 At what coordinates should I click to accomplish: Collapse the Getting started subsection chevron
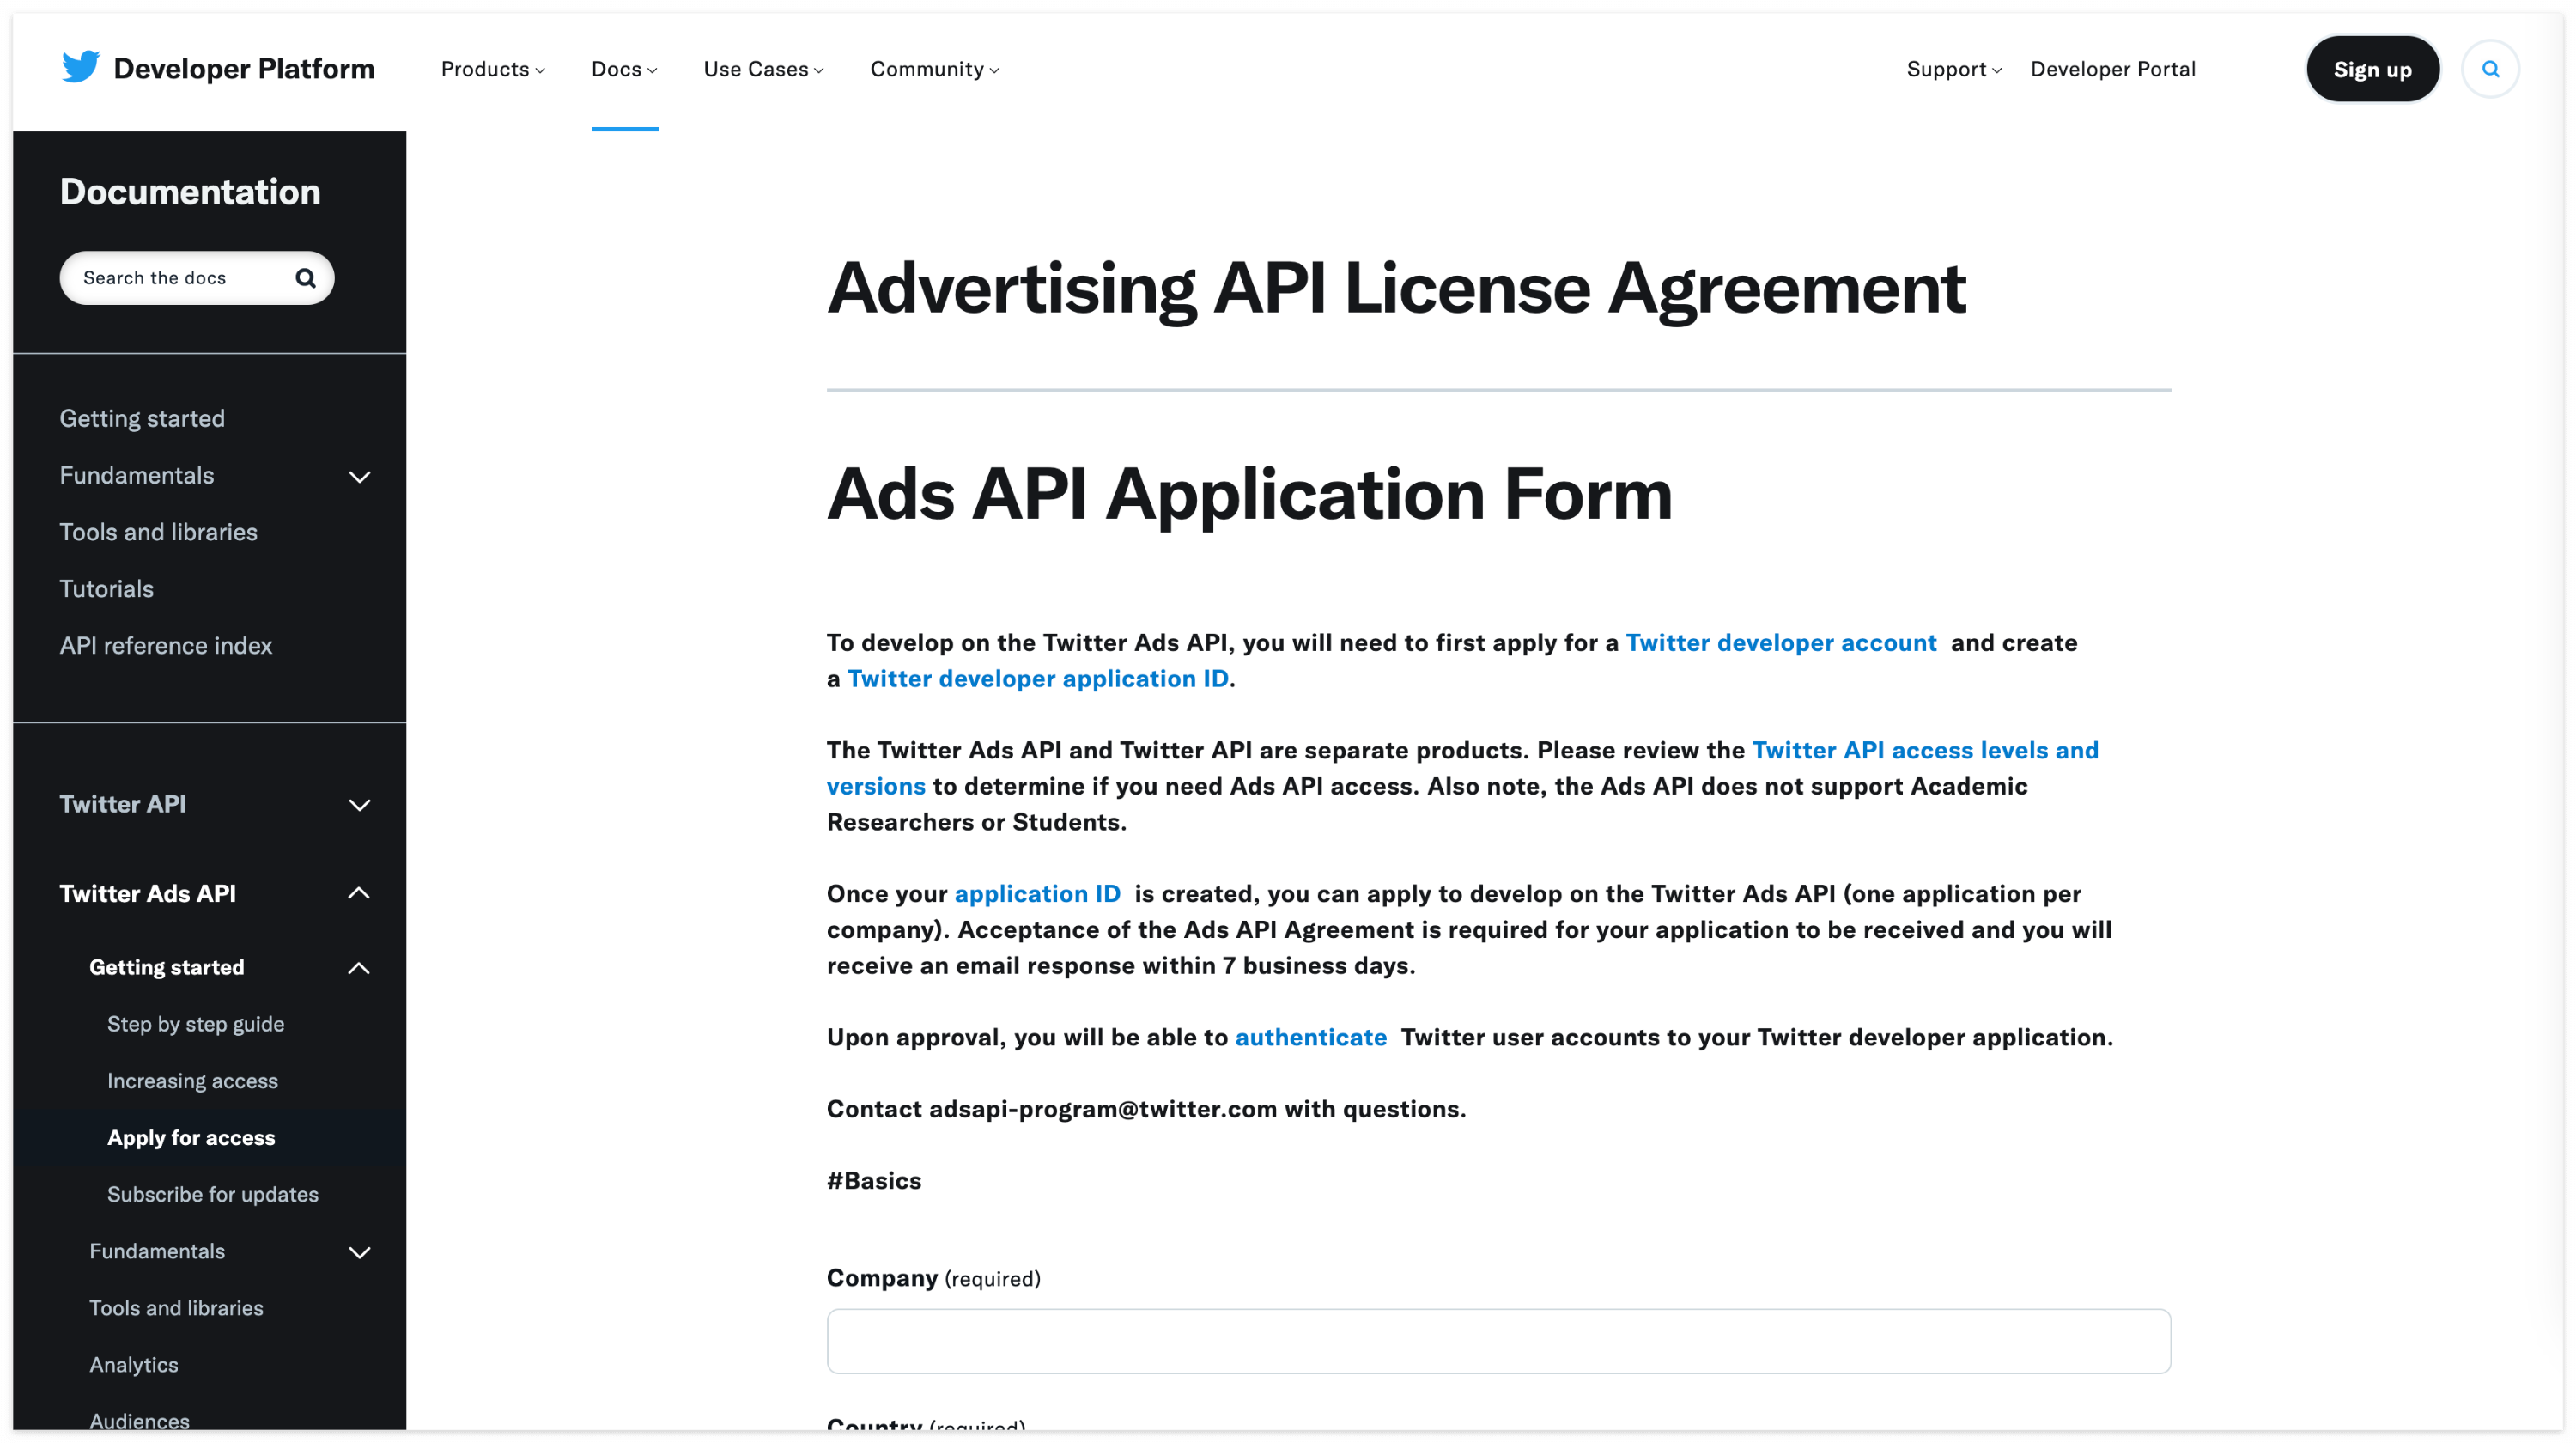[x=359, y=968]
